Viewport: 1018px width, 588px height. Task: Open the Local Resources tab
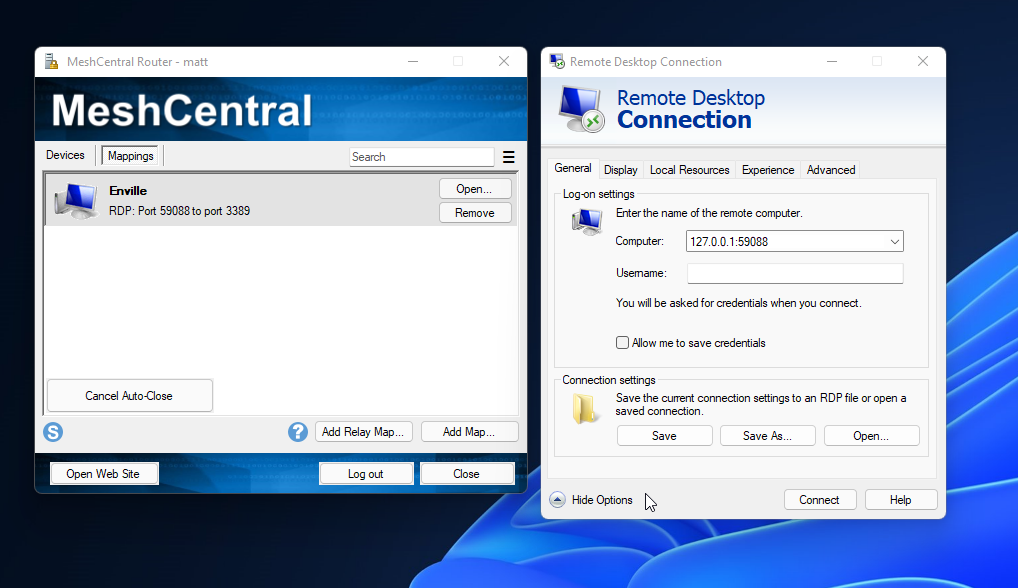pyautogui.click(x=689, y=169)
